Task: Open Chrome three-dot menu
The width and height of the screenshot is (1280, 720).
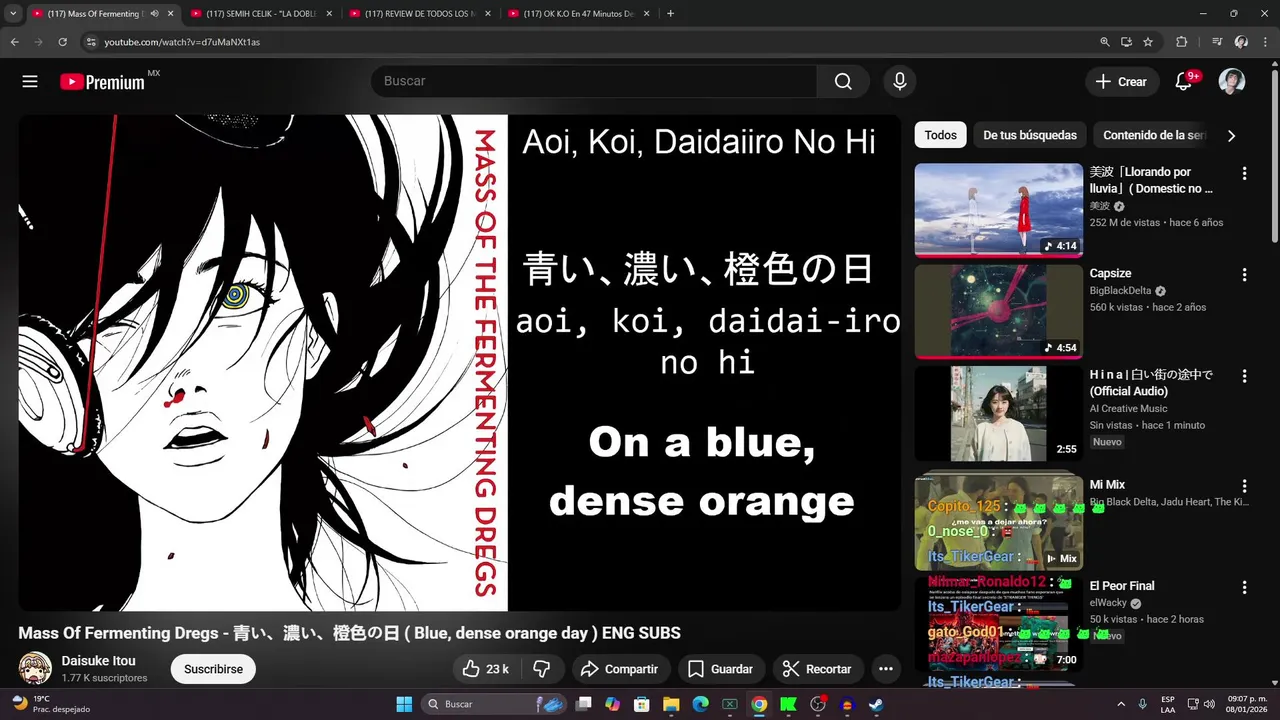Action: [x=1265, y=42]
